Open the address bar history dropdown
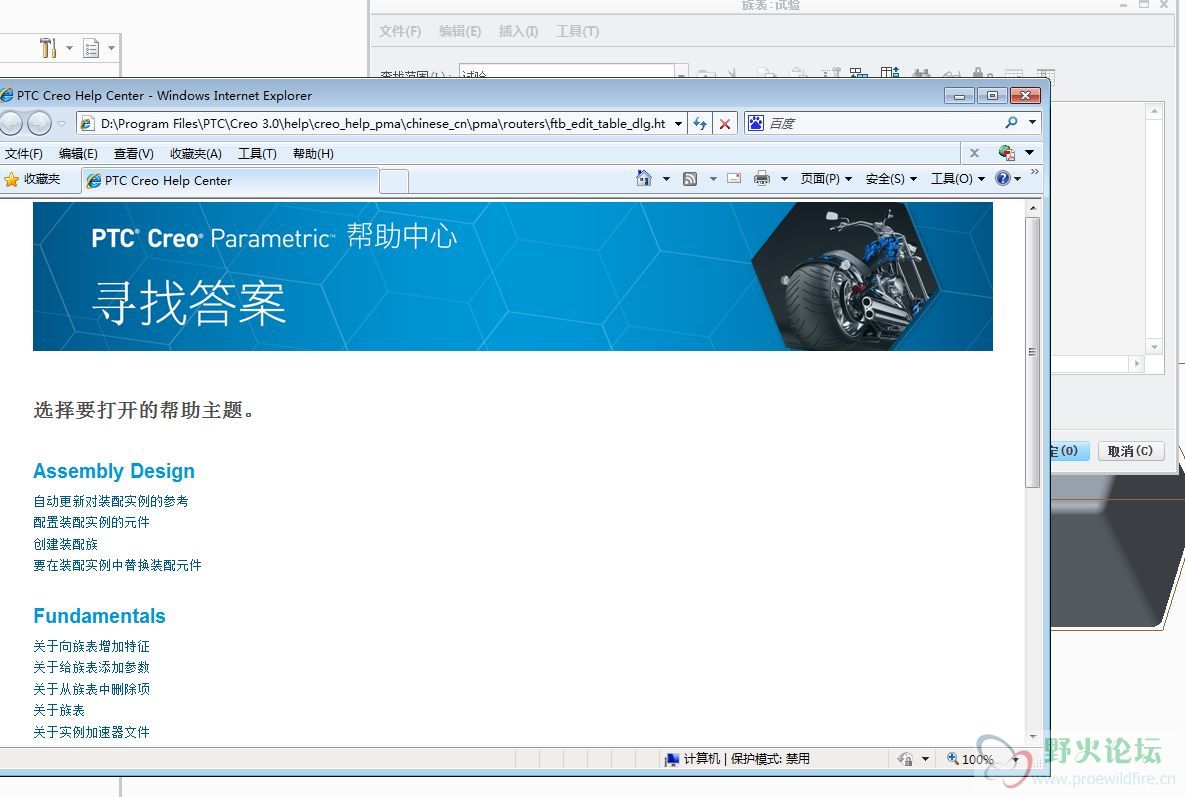 678,123
